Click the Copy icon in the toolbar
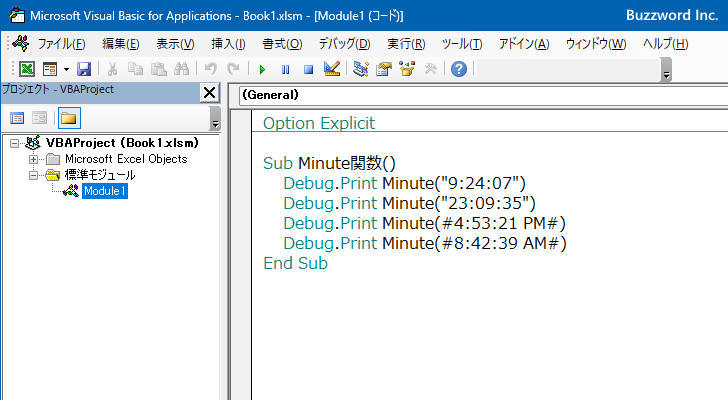Screen dimensions: 728x400 pyautogui.click(x=135, y=69)
